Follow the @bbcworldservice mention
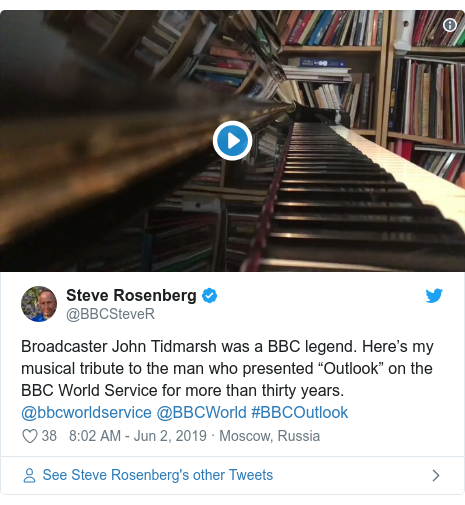 [86, 413]
